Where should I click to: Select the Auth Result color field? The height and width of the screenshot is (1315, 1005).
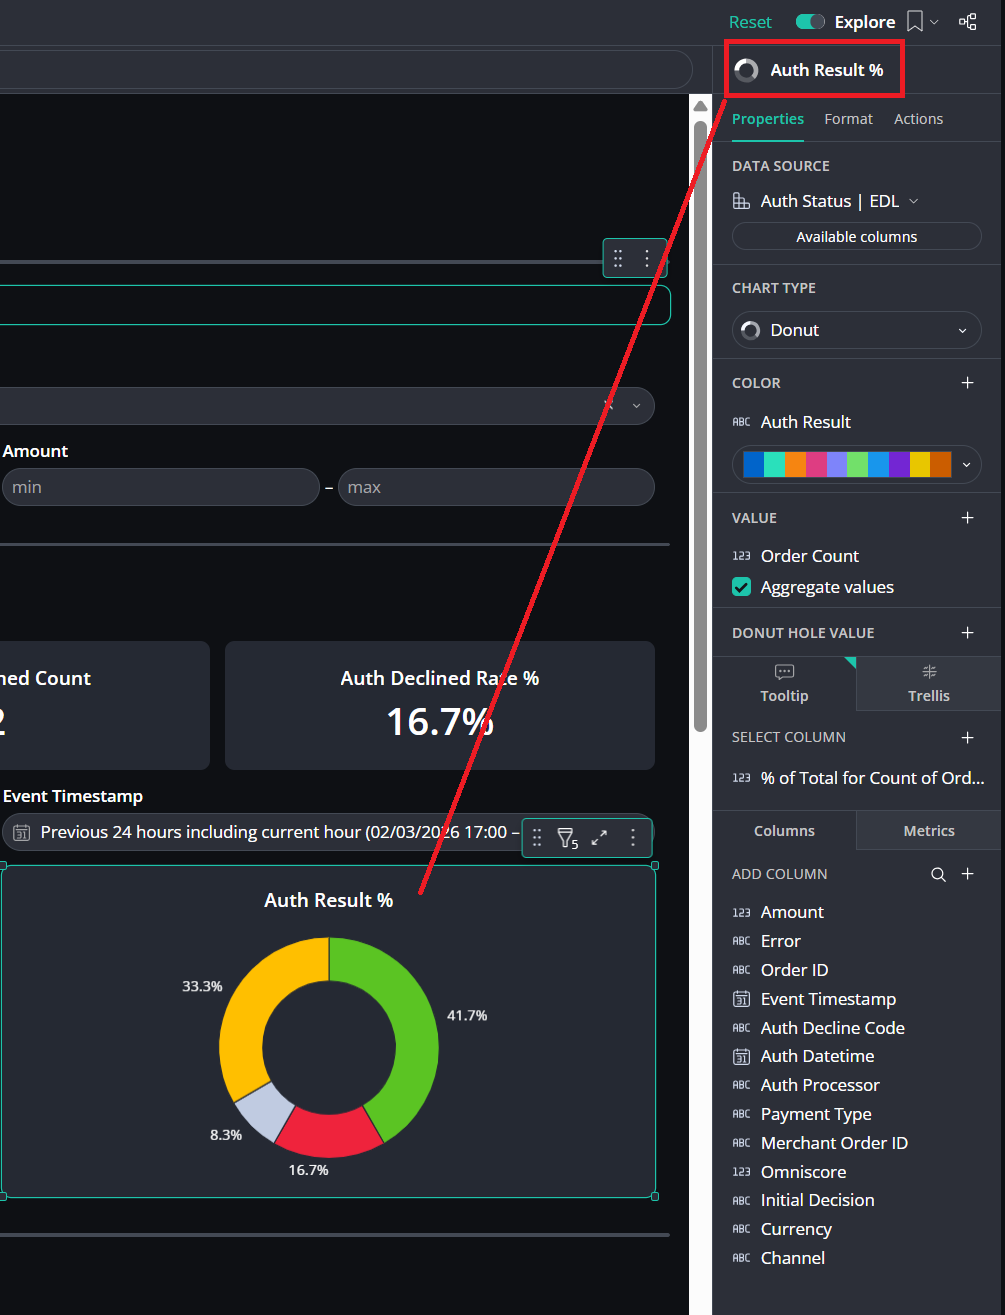tap(806, 422)
